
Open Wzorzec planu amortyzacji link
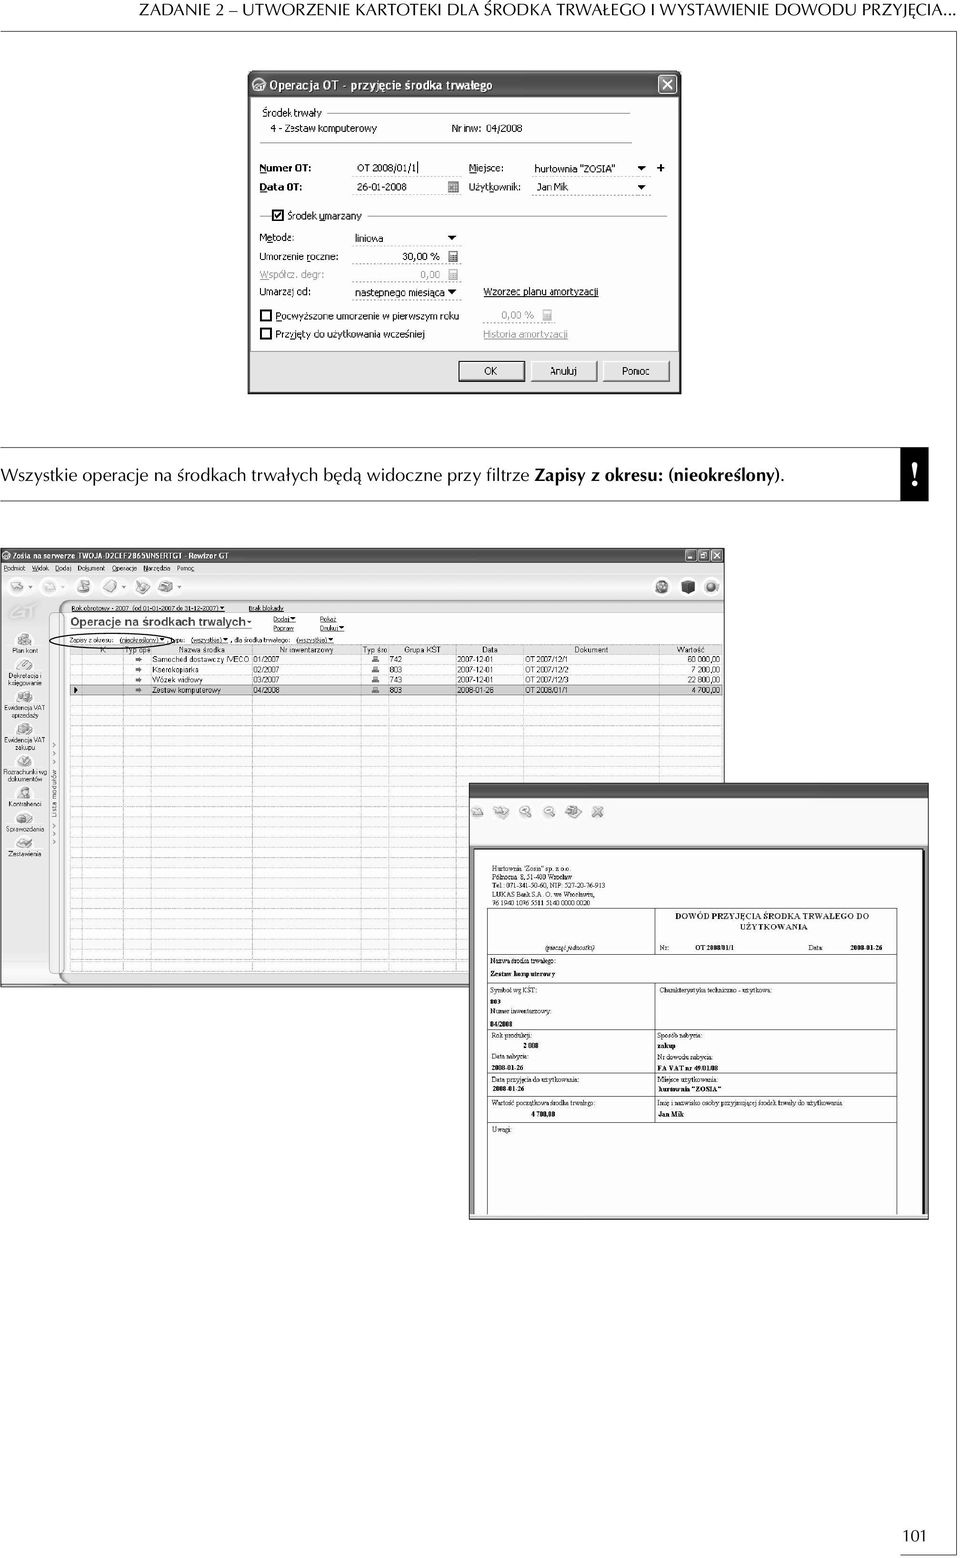[541, 292]
